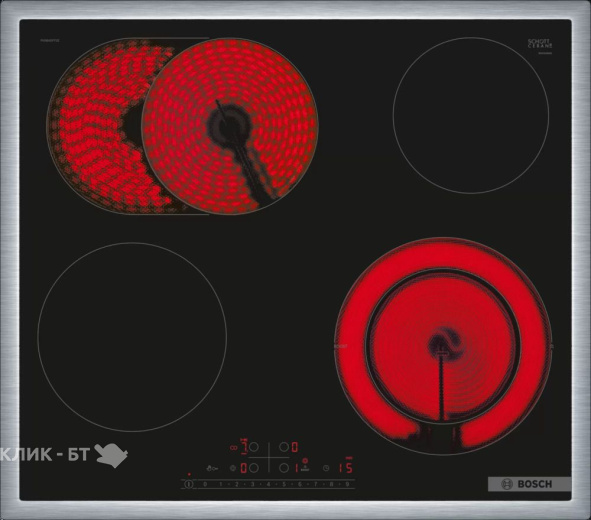Set power level 6 on slider
The width and height of the screenshot is (591, 520).
click(x=300, y=484)
